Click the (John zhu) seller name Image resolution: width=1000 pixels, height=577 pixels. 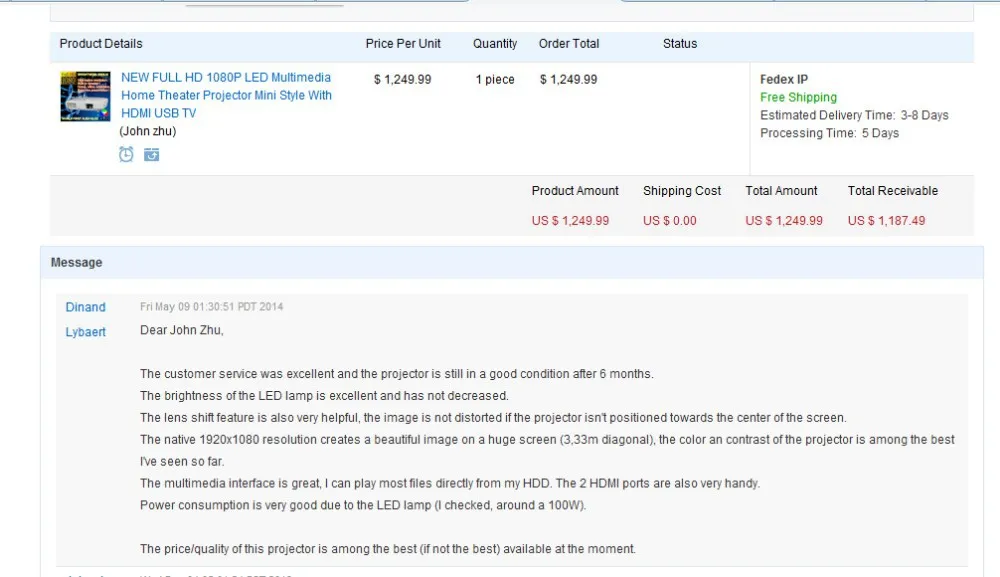148,131
